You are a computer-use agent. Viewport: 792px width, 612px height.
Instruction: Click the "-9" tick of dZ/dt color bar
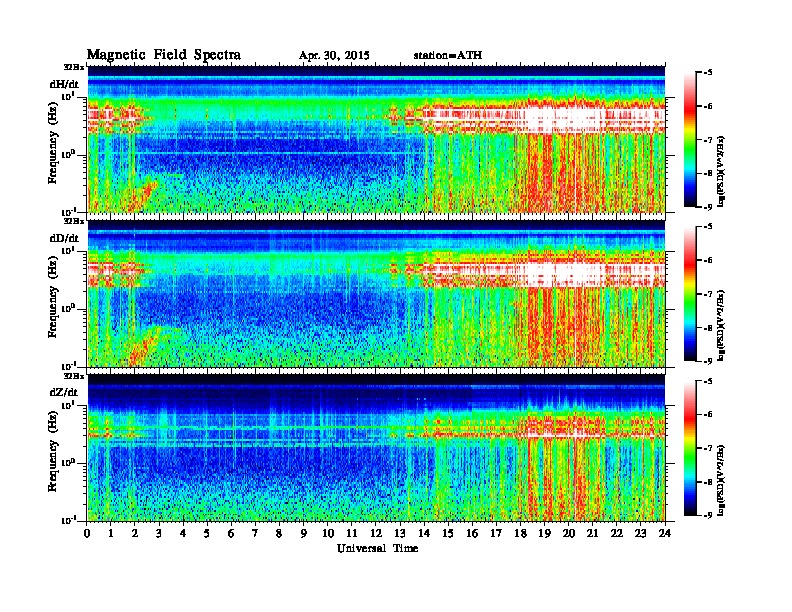point(708,515)
